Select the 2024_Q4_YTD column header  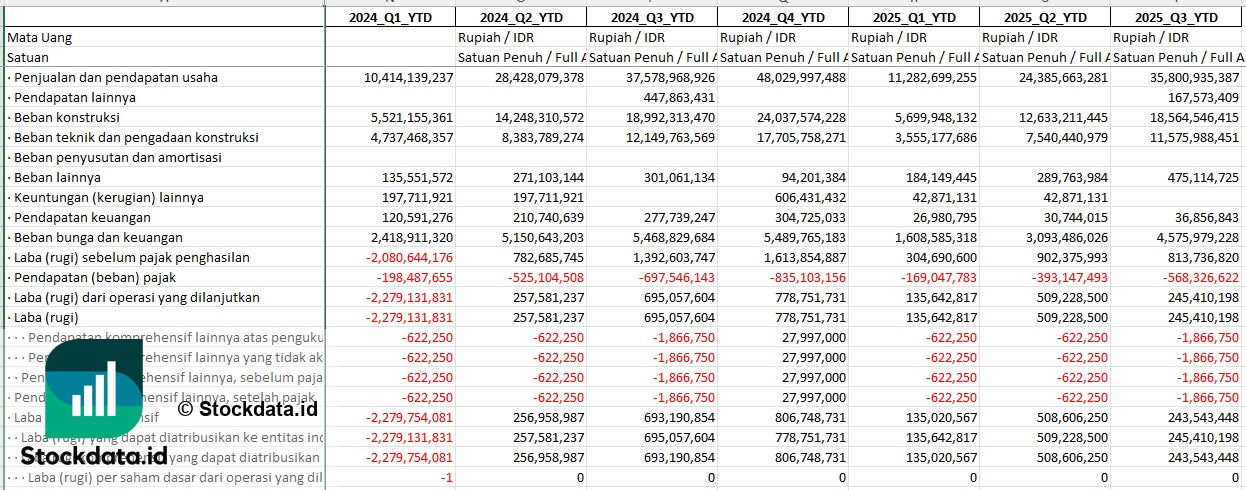pyautogui.click(x=783, y=17)
